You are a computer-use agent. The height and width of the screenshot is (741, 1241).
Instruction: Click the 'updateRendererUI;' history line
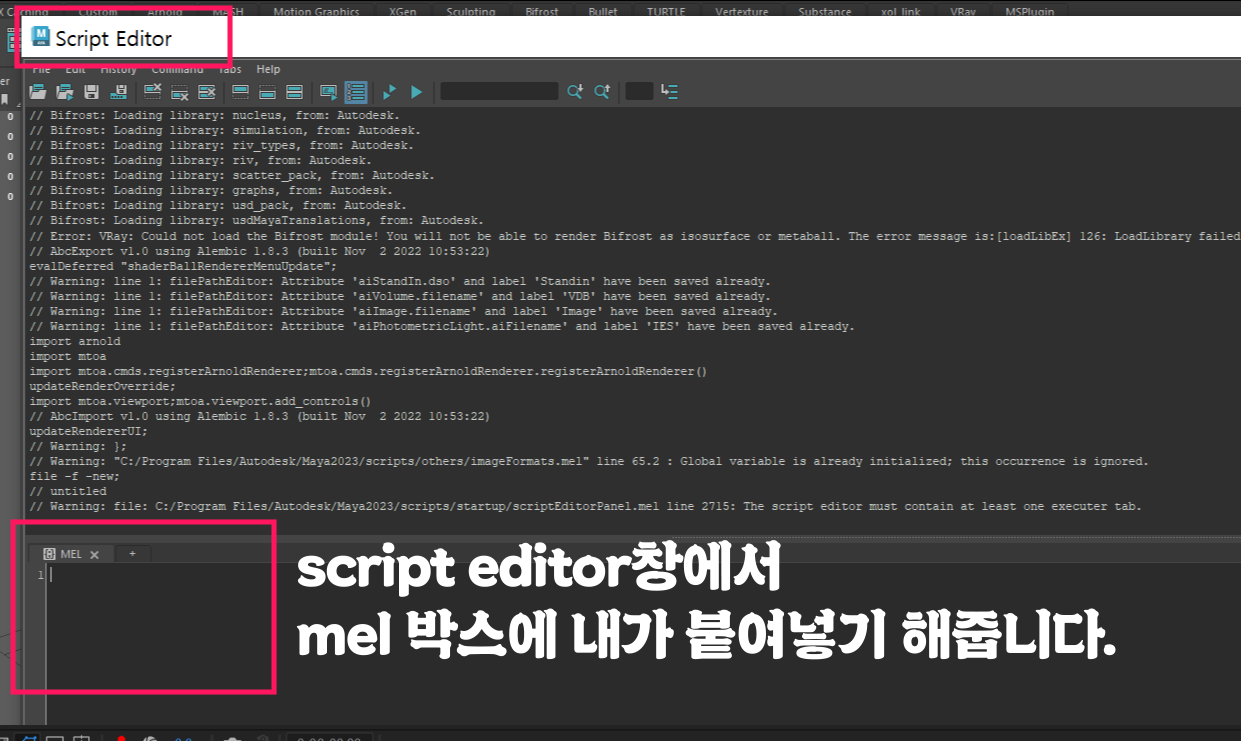point(89,431)
